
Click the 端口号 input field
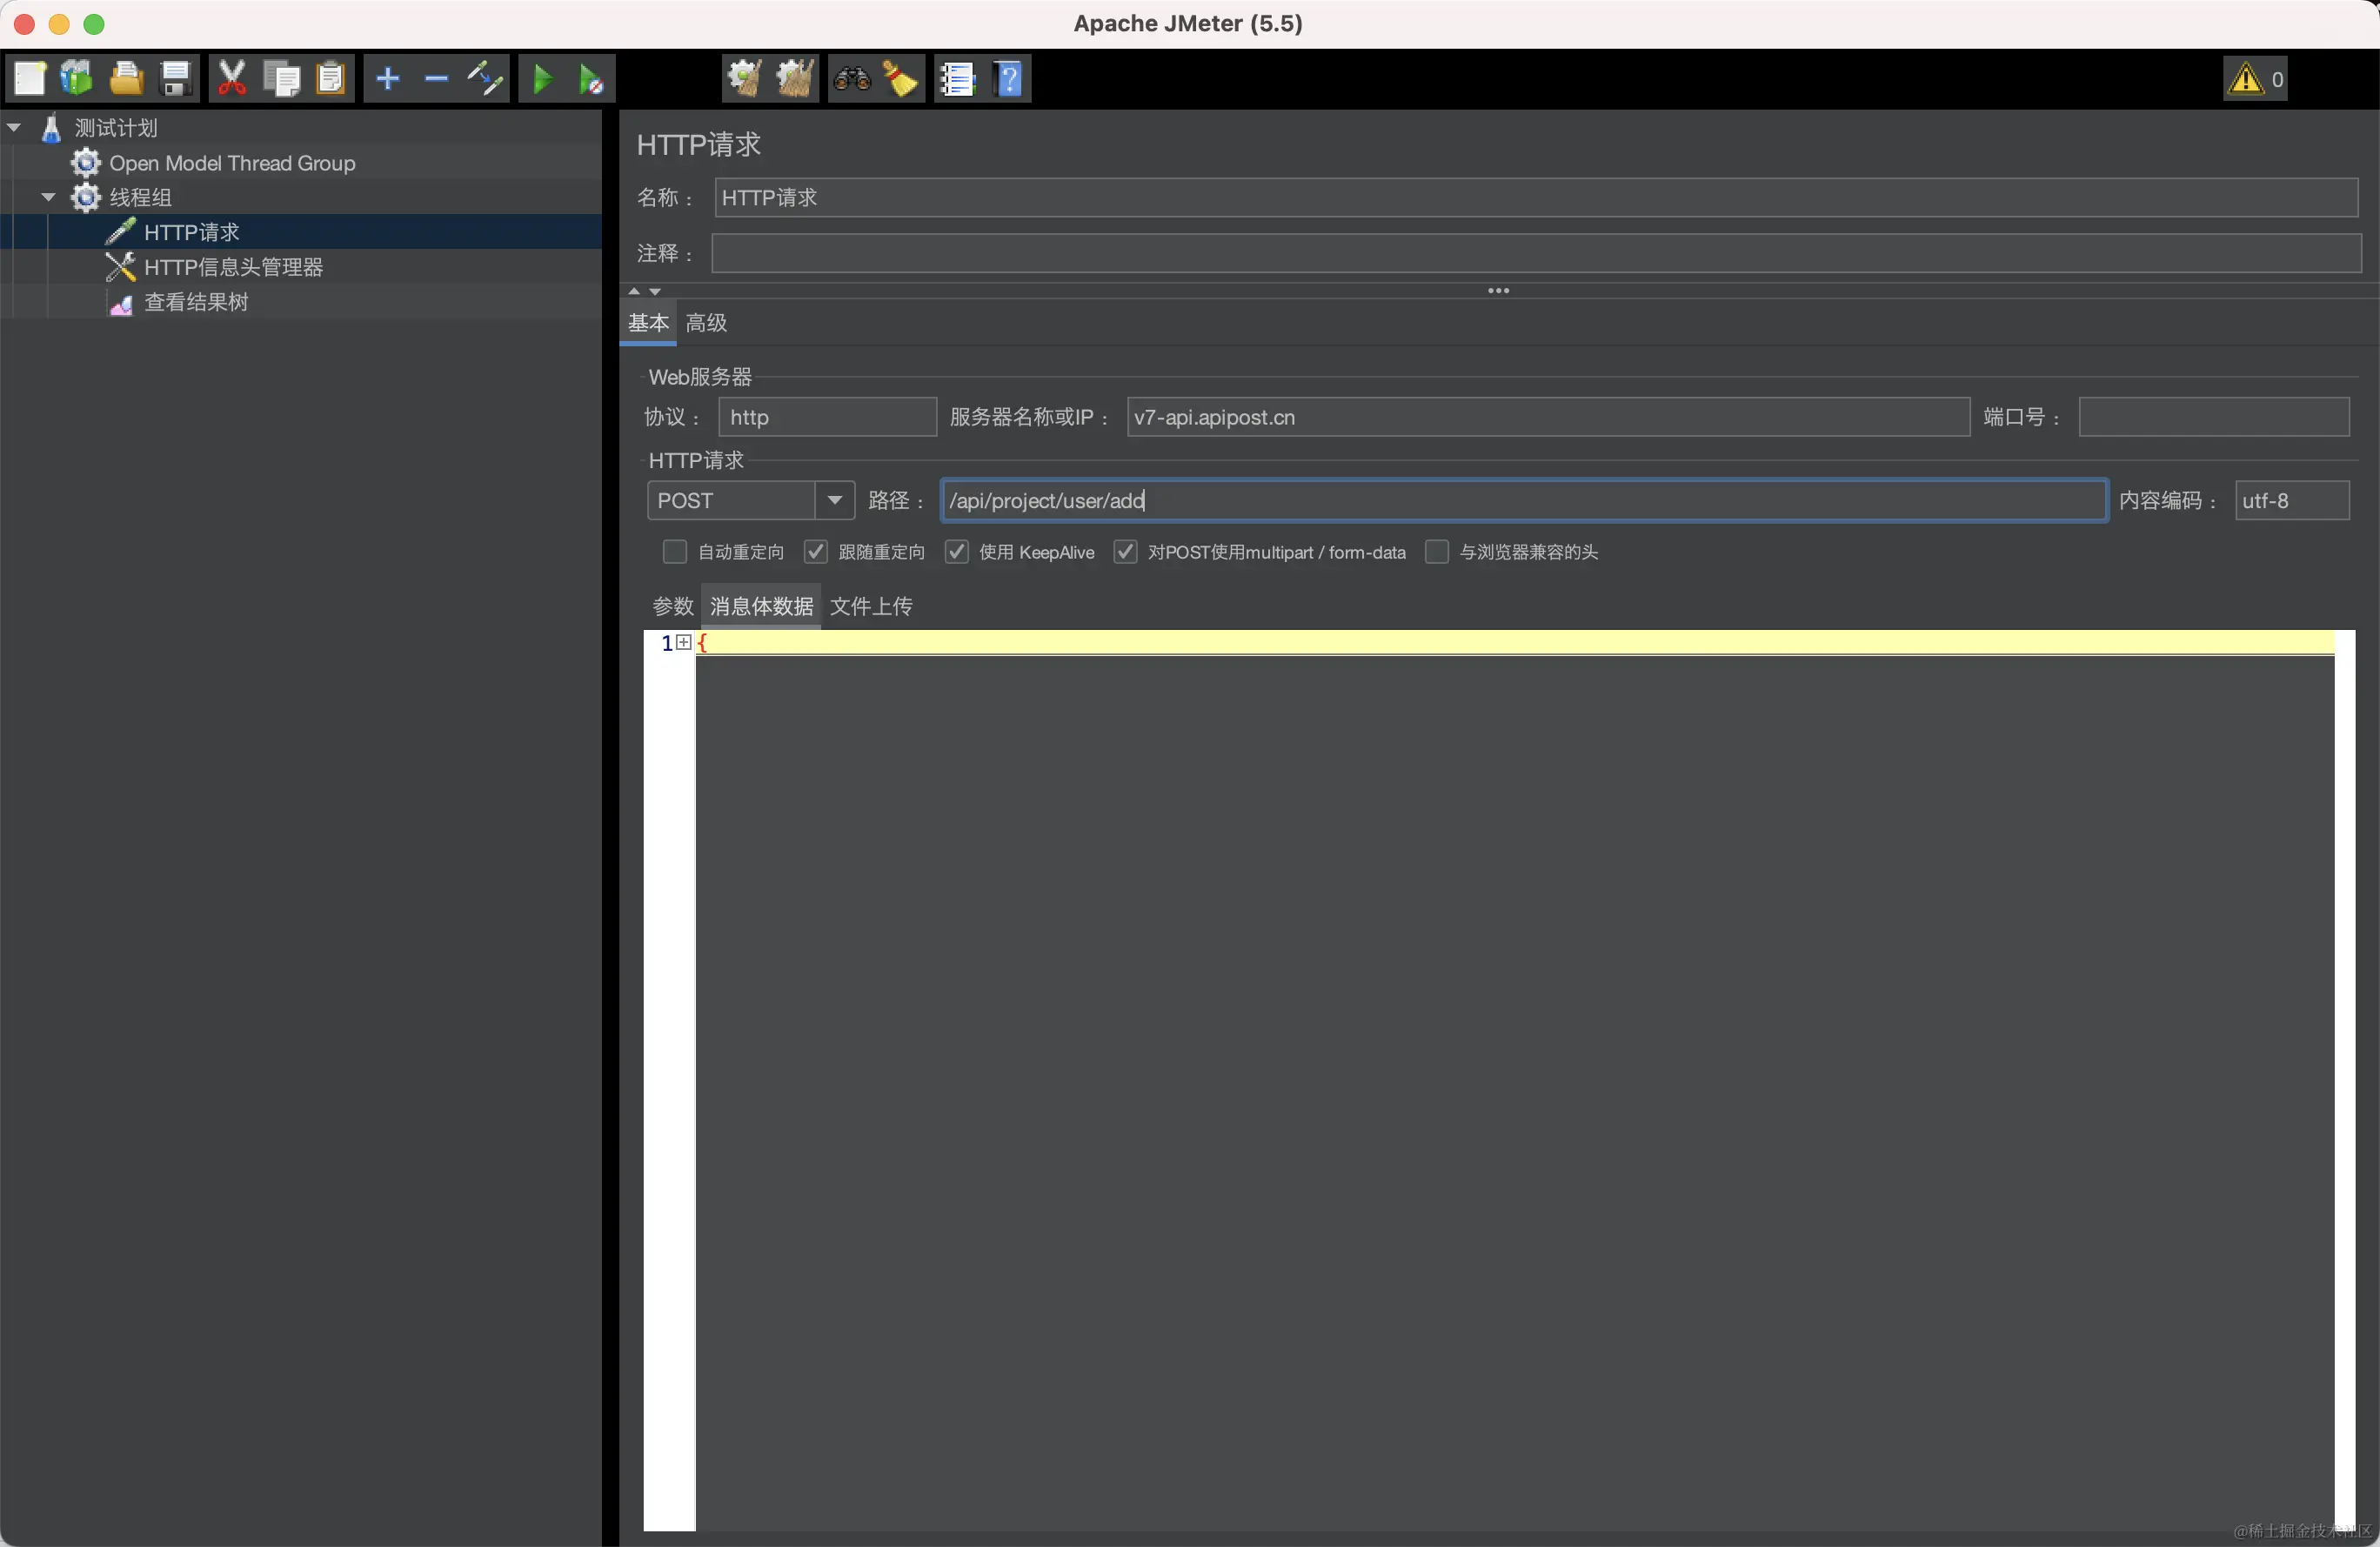2214,417
